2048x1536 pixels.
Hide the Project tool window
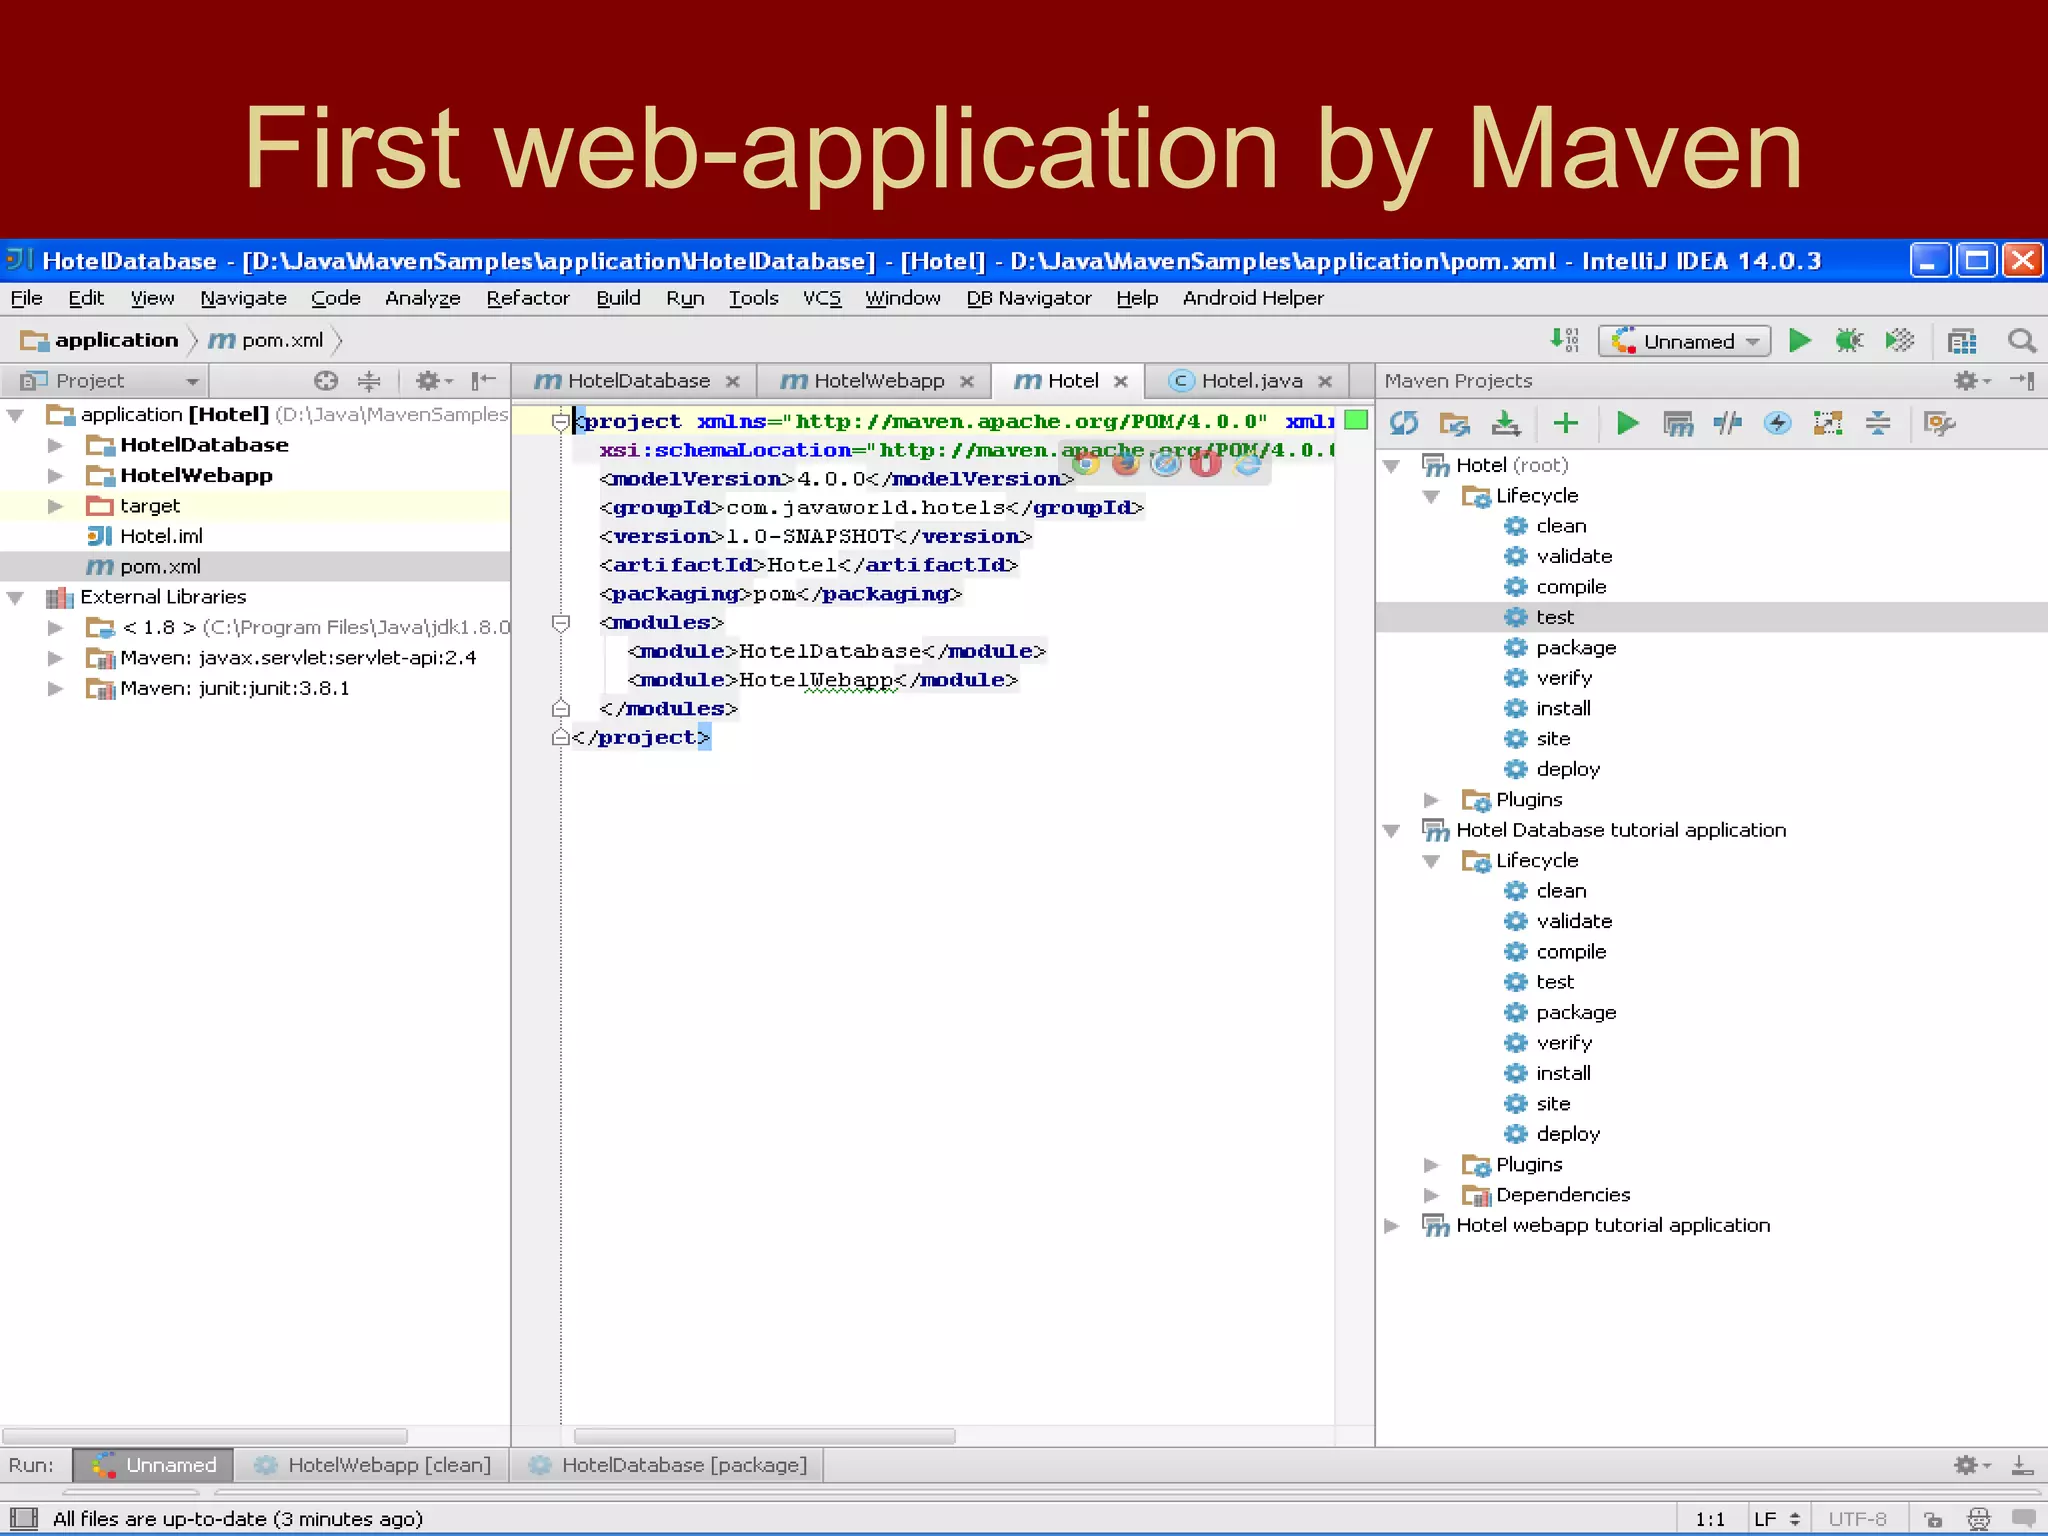[484, 380]
